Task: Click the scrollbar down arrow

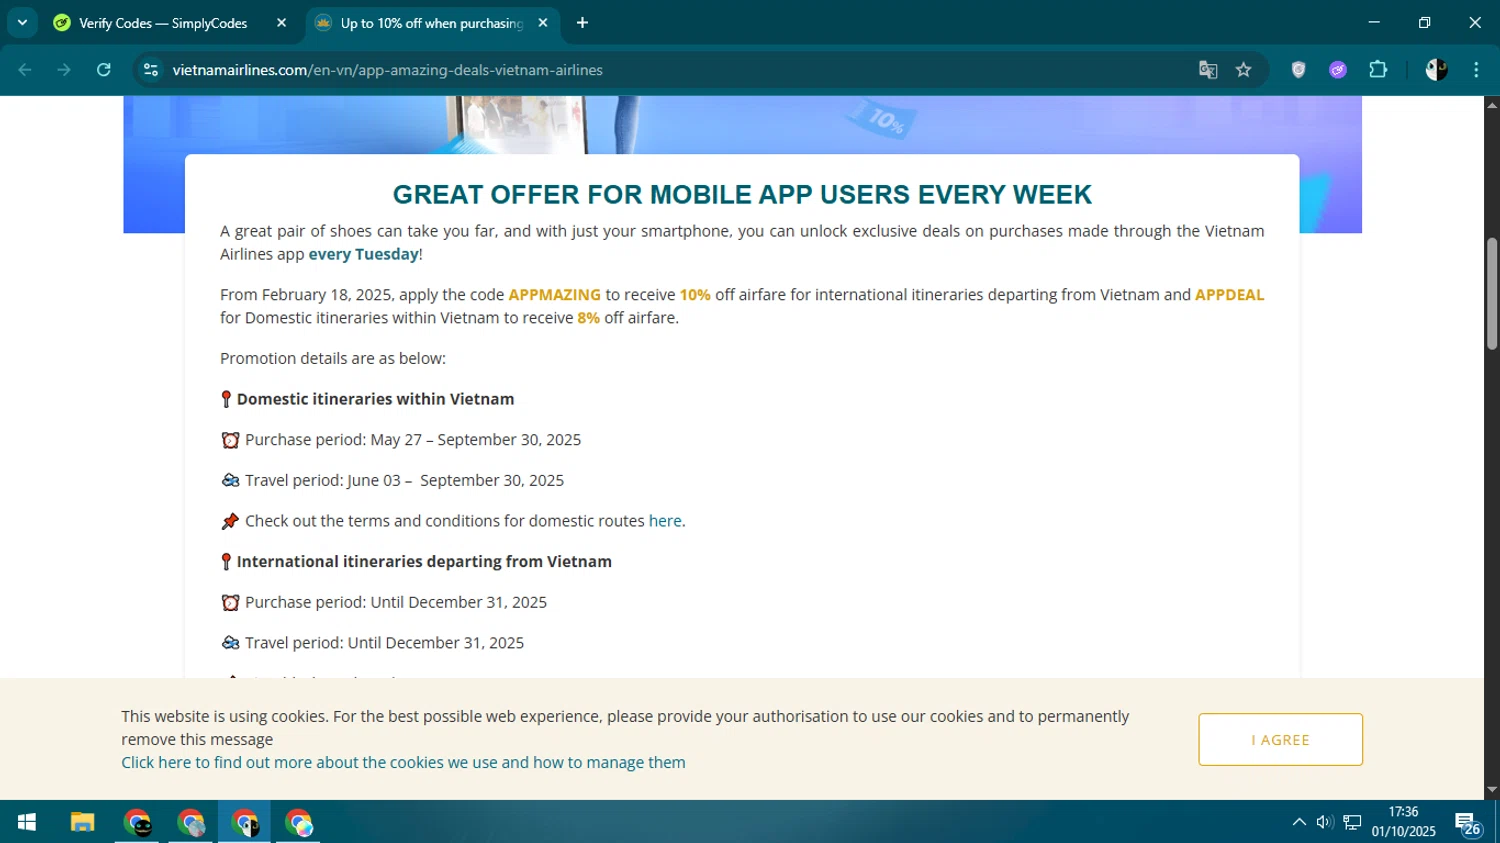Action: [1492, 790]
